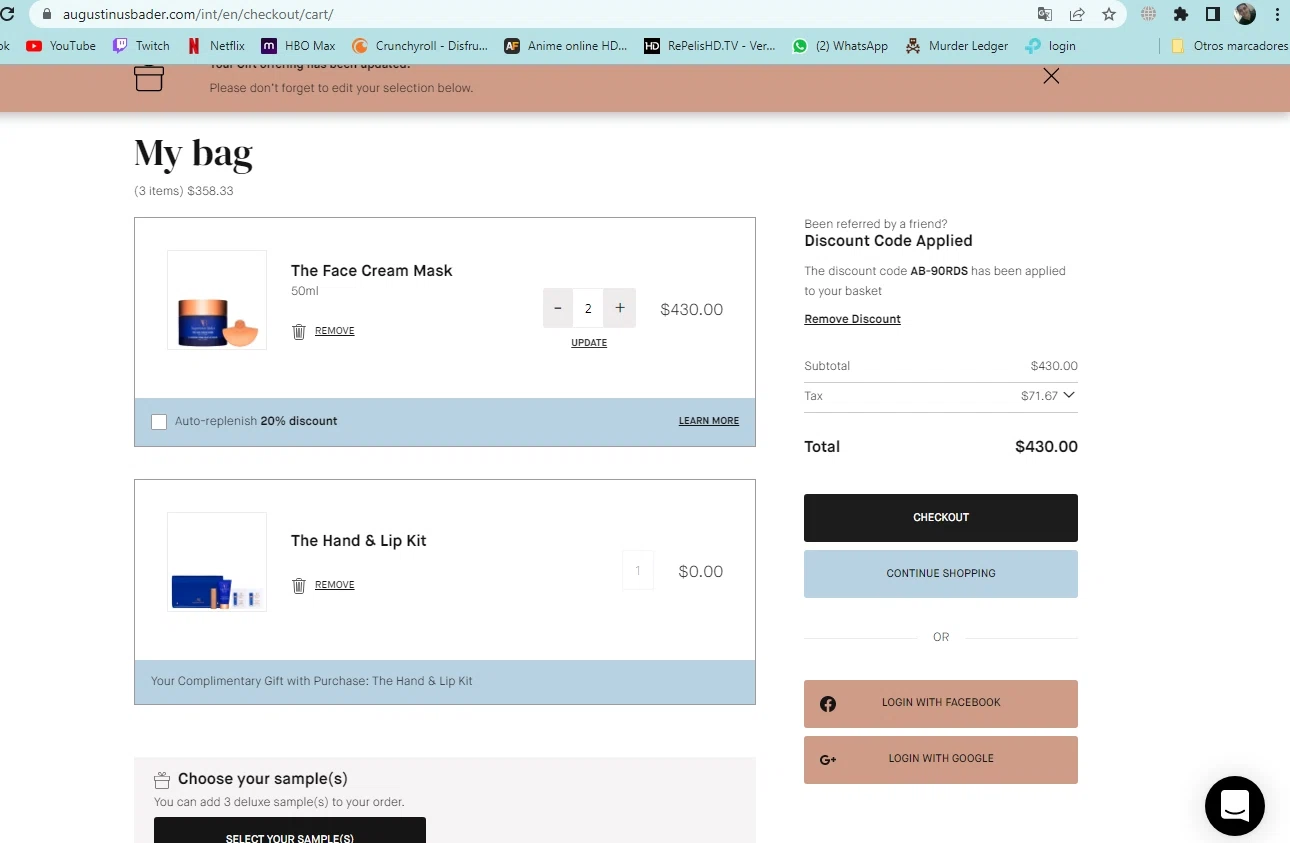
Task: Open the Chrome profile avatar
Action: [x=1245, y=14]
